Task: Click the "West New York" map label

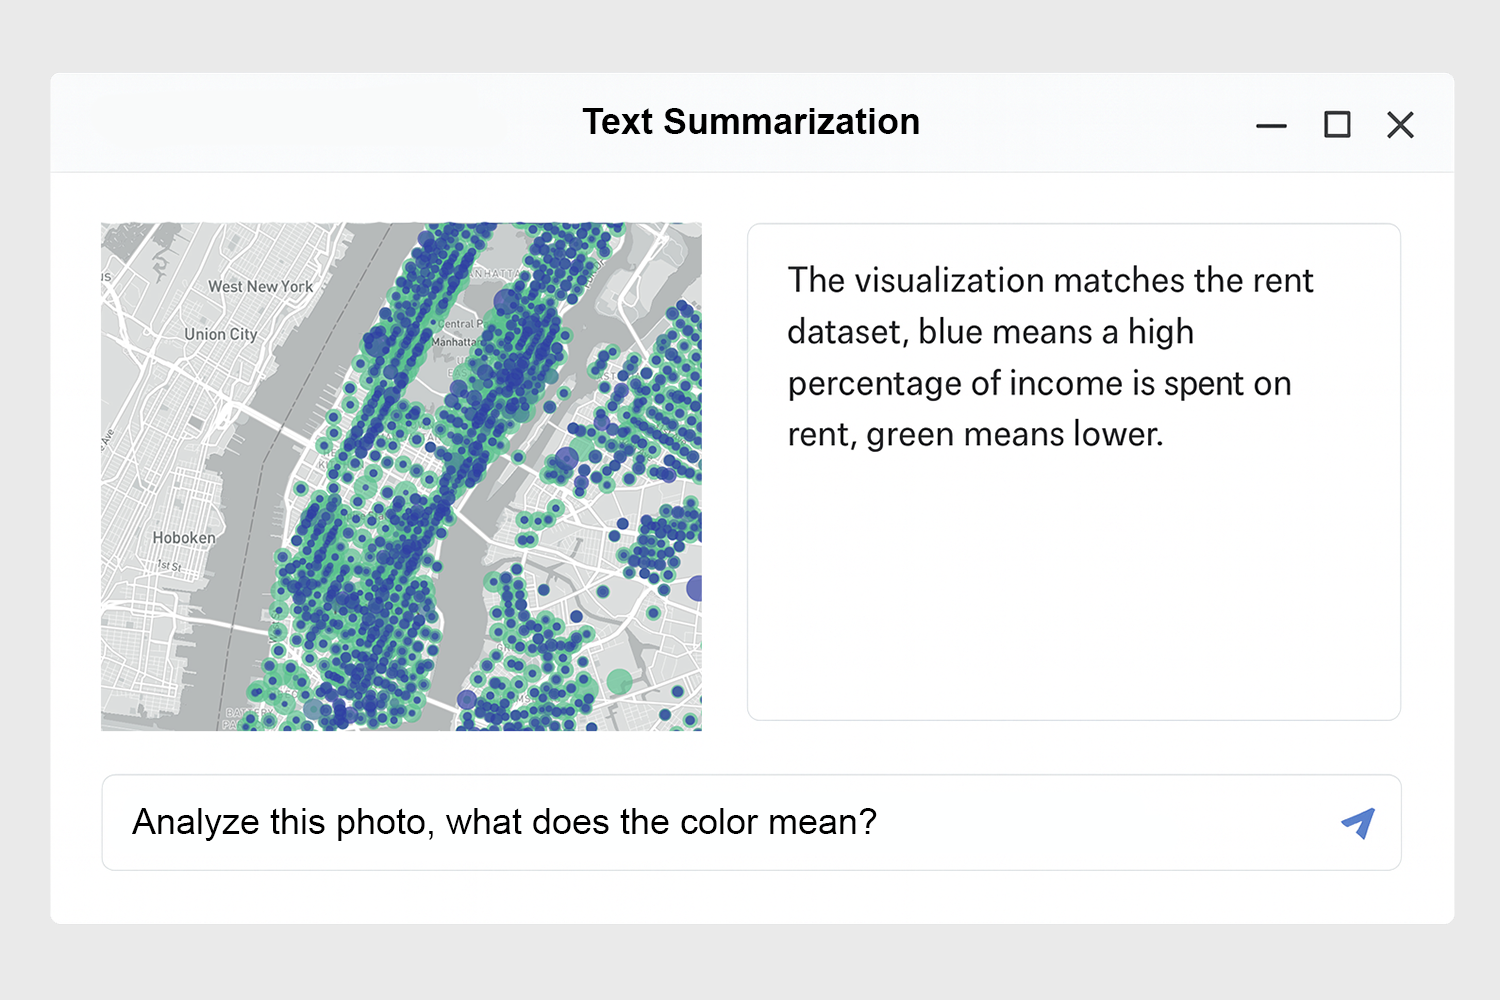Action: point(260,287)
